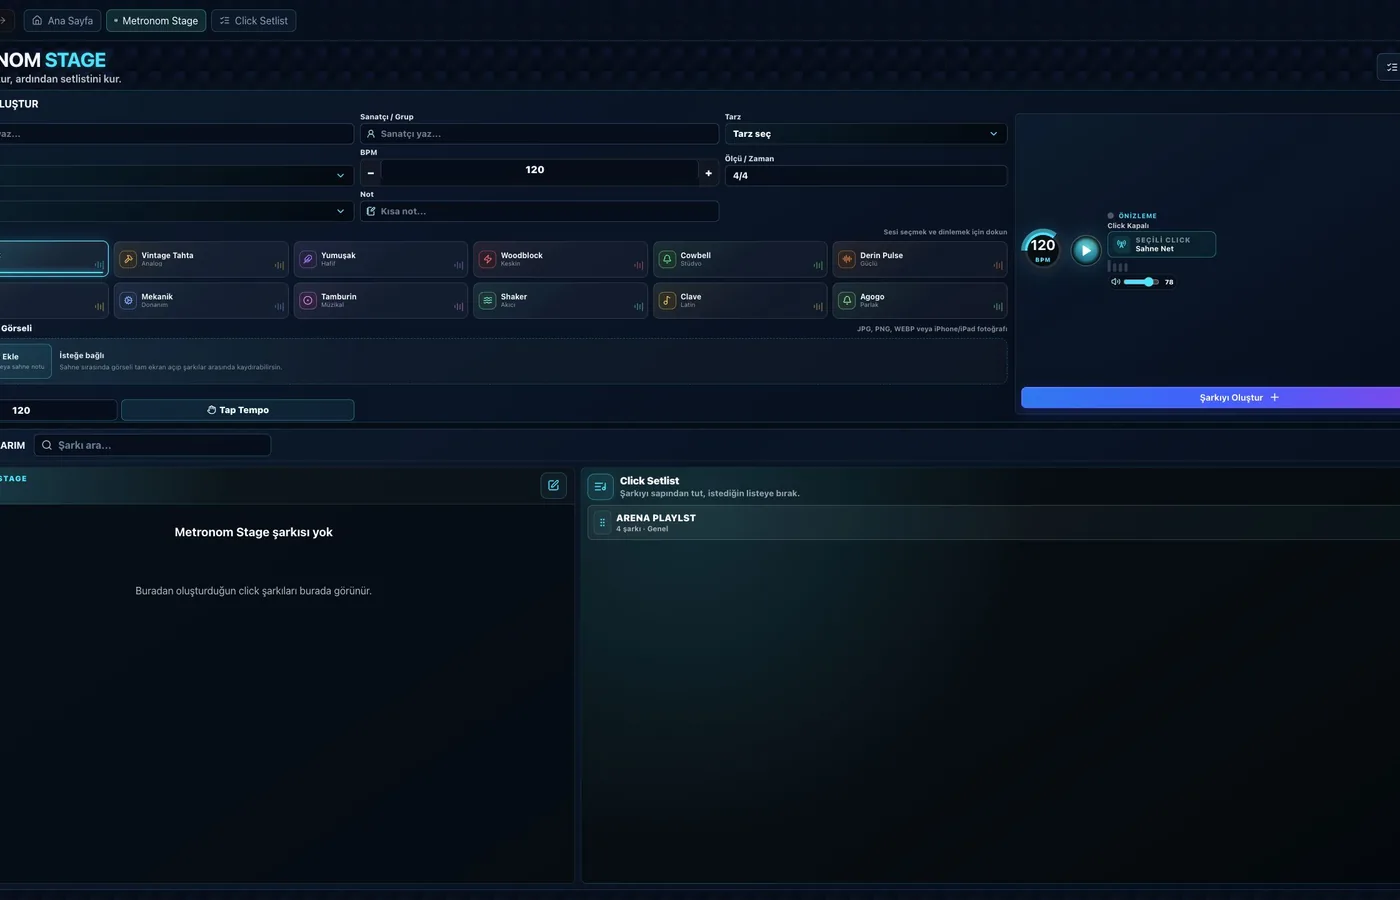
Task: Mute preview via the speaker icon
Action: (x=1115, y=282)
